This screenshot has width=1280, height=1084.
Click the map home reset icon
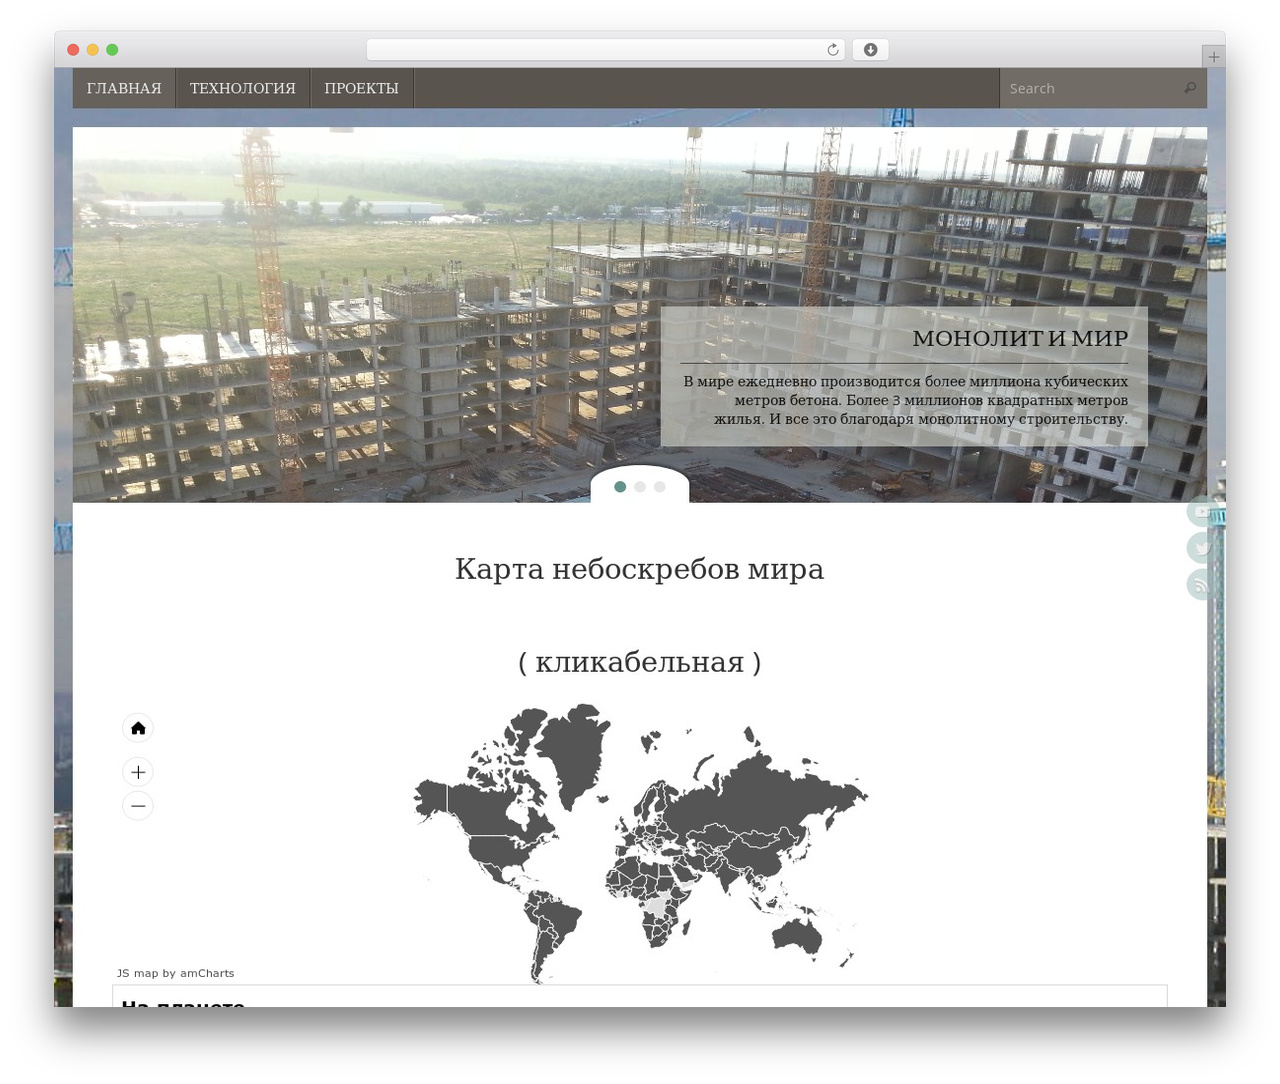click(138, 728)
